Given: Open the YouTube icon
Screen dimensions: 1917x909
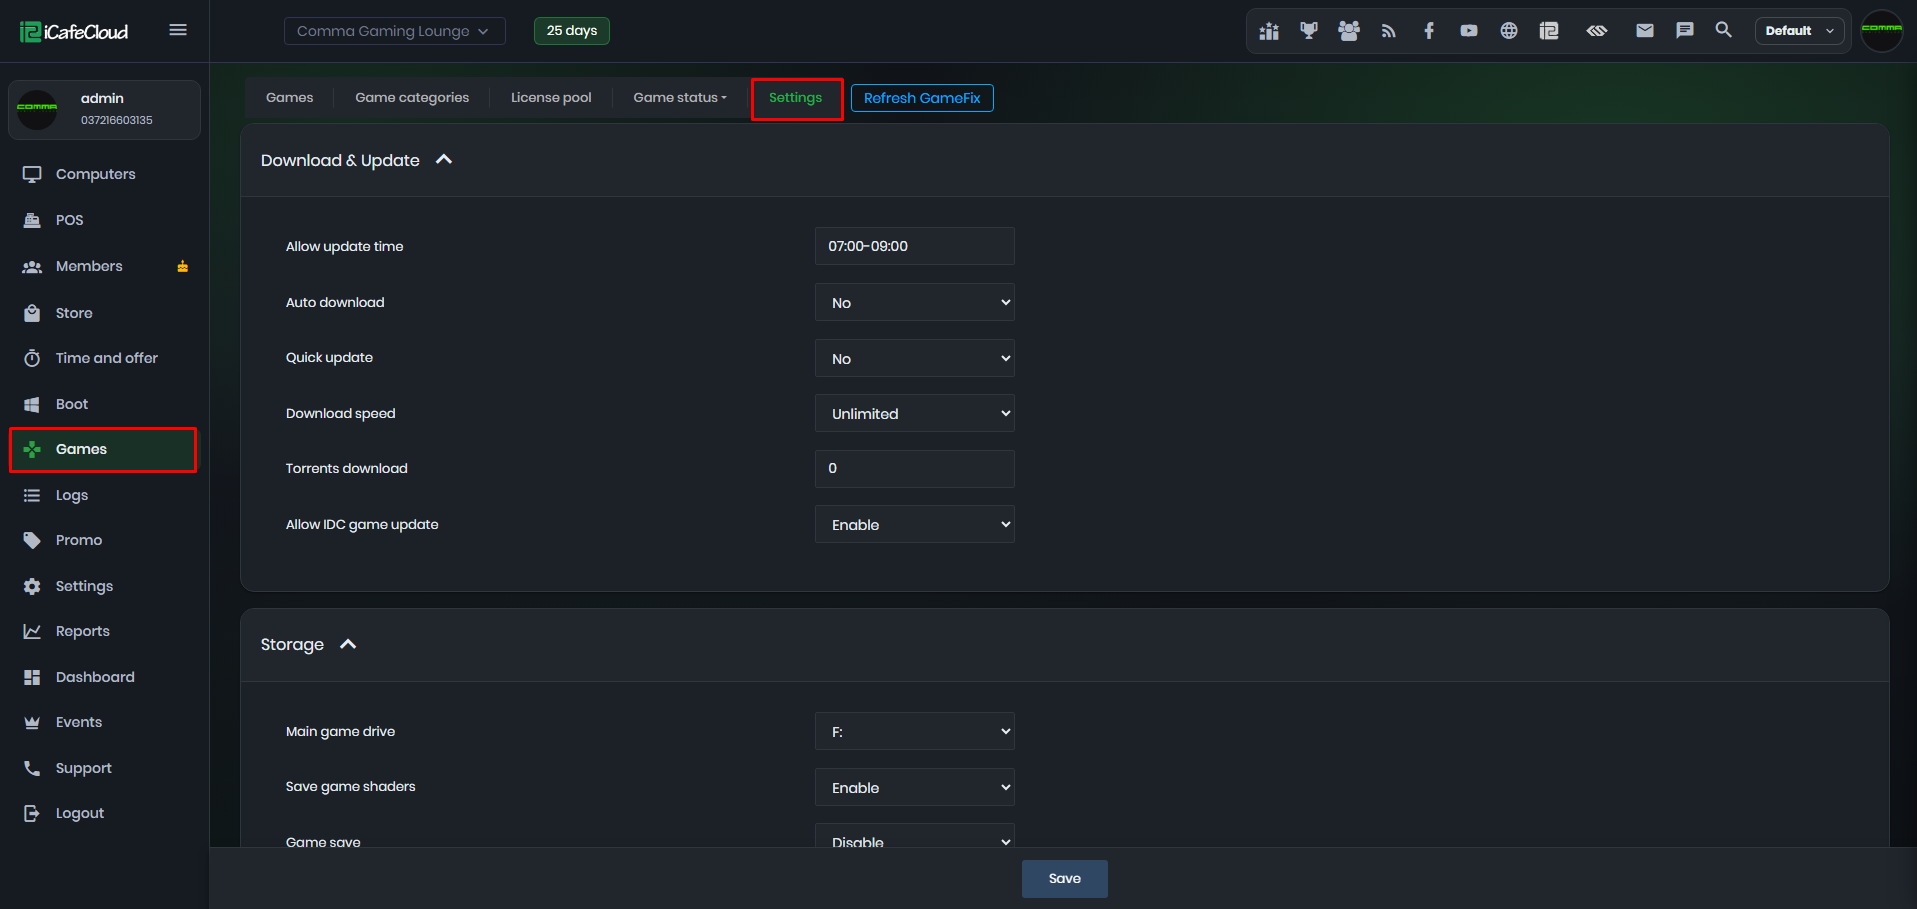Looking at the screenshot, I should tap(1469, 31).
